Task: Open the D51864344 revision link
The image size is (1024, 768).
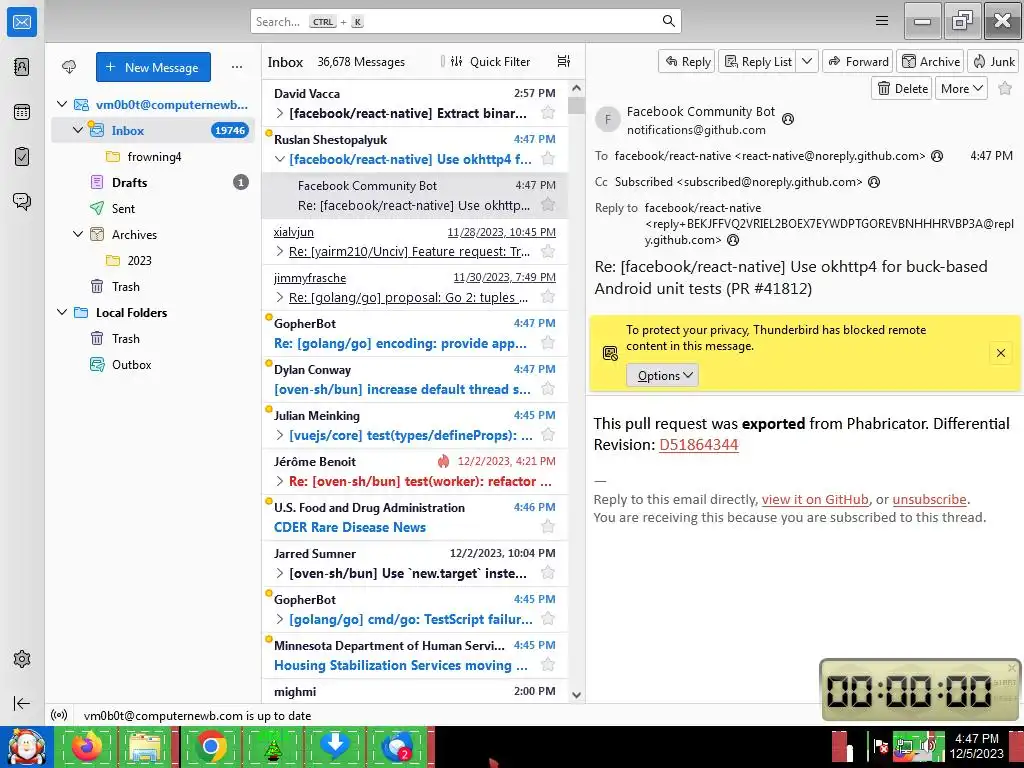Action: pos(699,445)
